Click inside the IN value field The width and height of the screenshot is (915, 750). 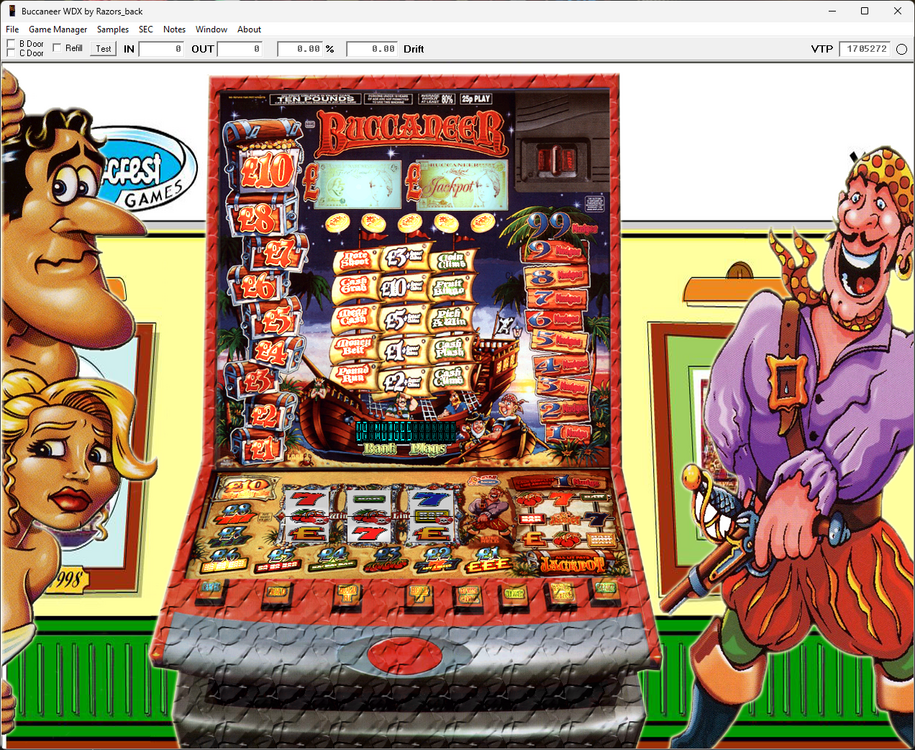pyautogui.click(x=160, y=47)
